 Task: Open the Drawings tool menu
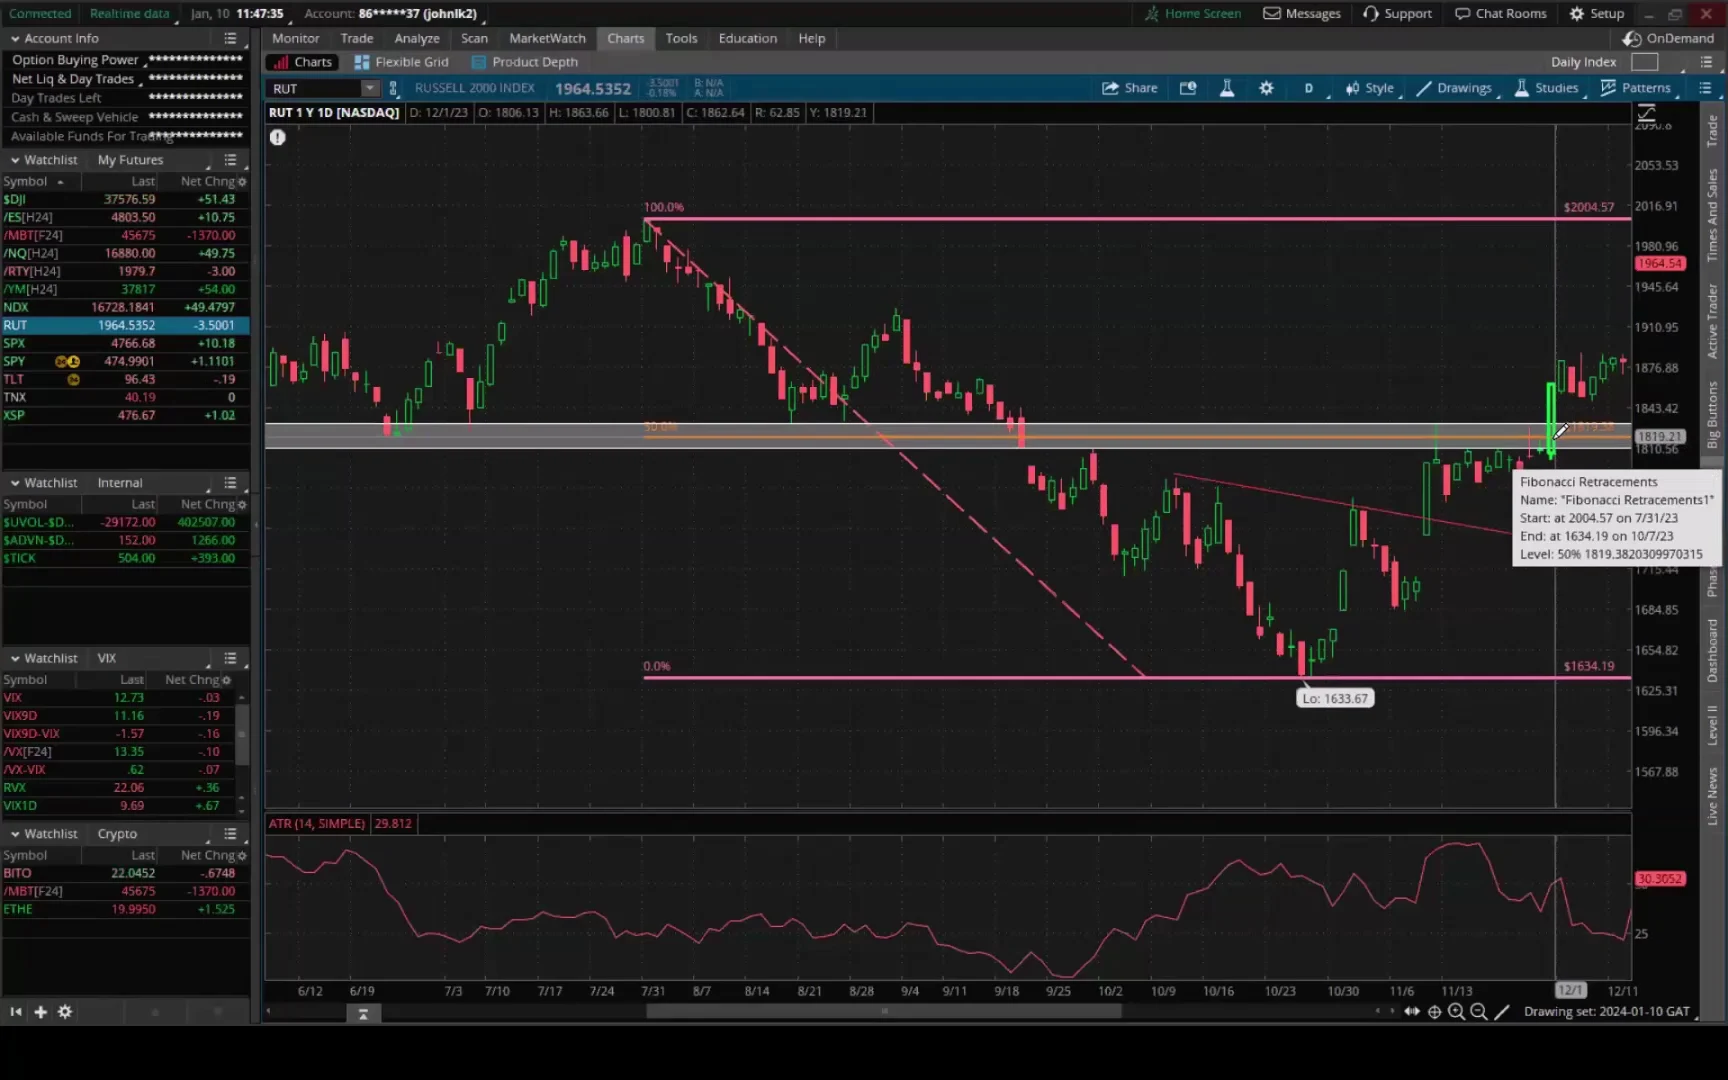tap(1454, 88)
